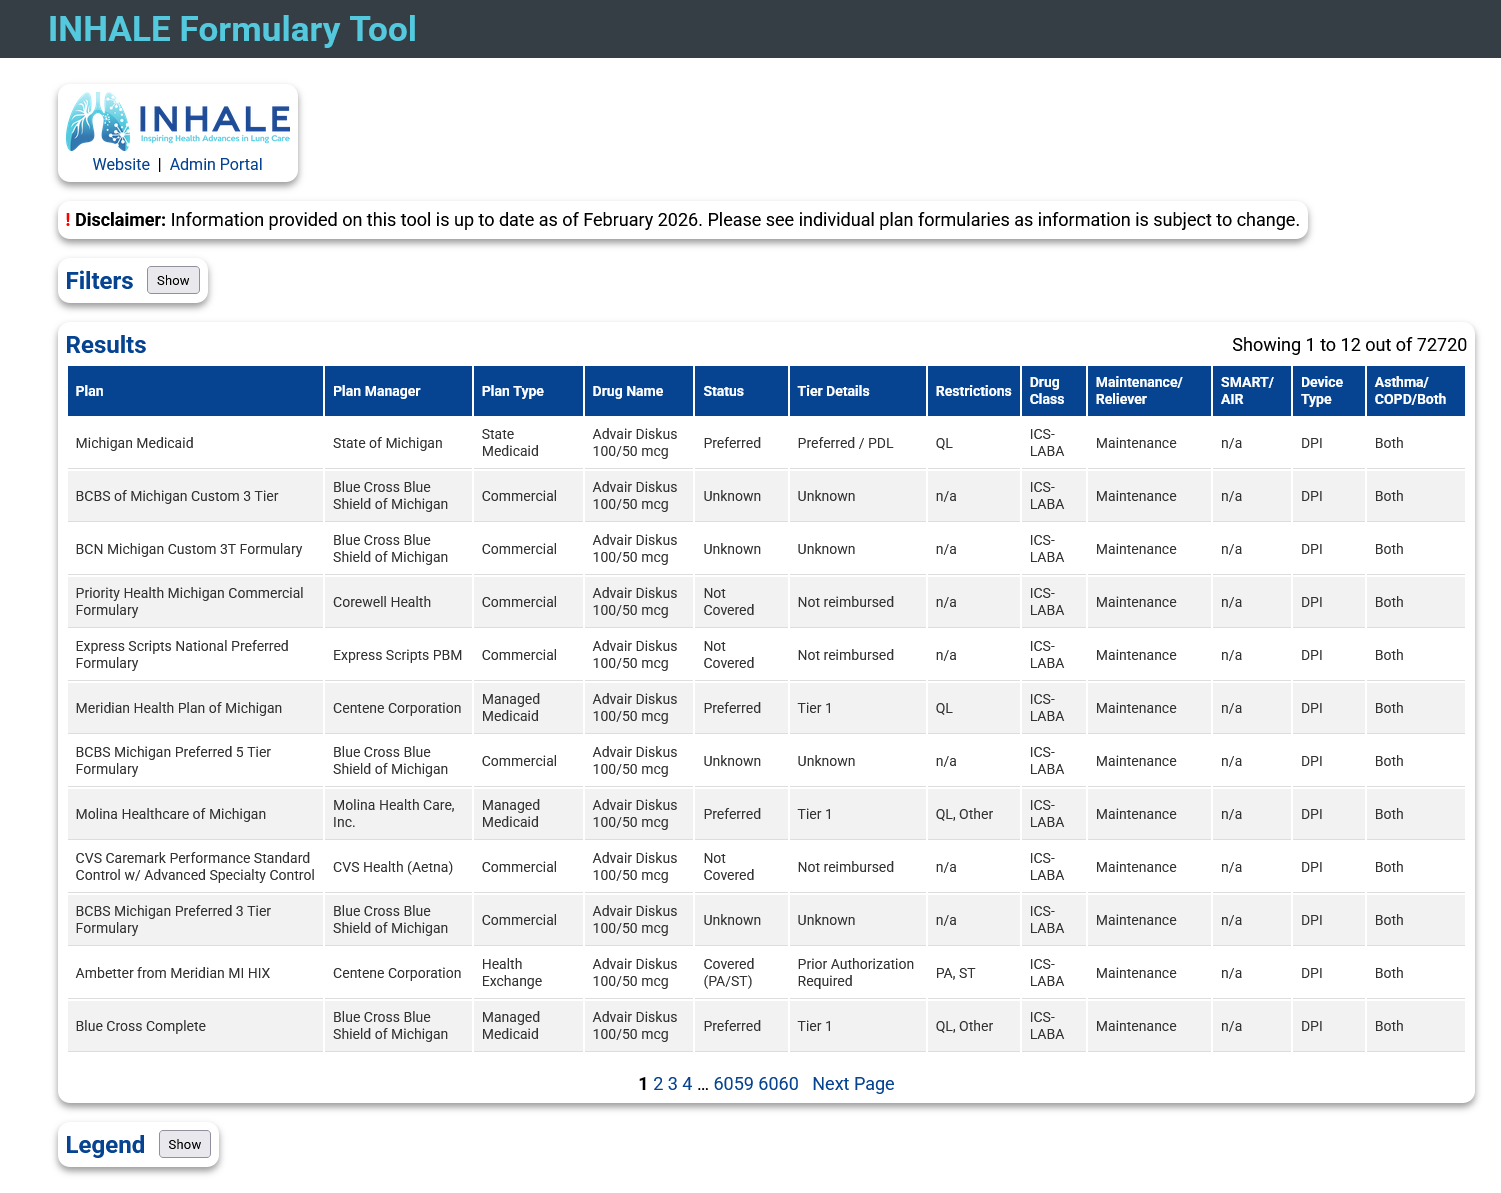Click the Drug Name column header
1501x1193 pixels.
pos(638,391)
